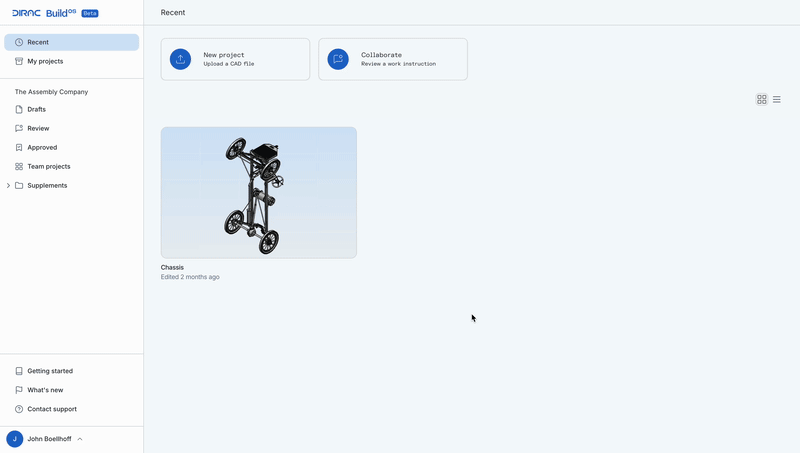The image size is (800, 453).
Task: Switch to grid view
Action: pyautogui.click(x=762, y=99)
